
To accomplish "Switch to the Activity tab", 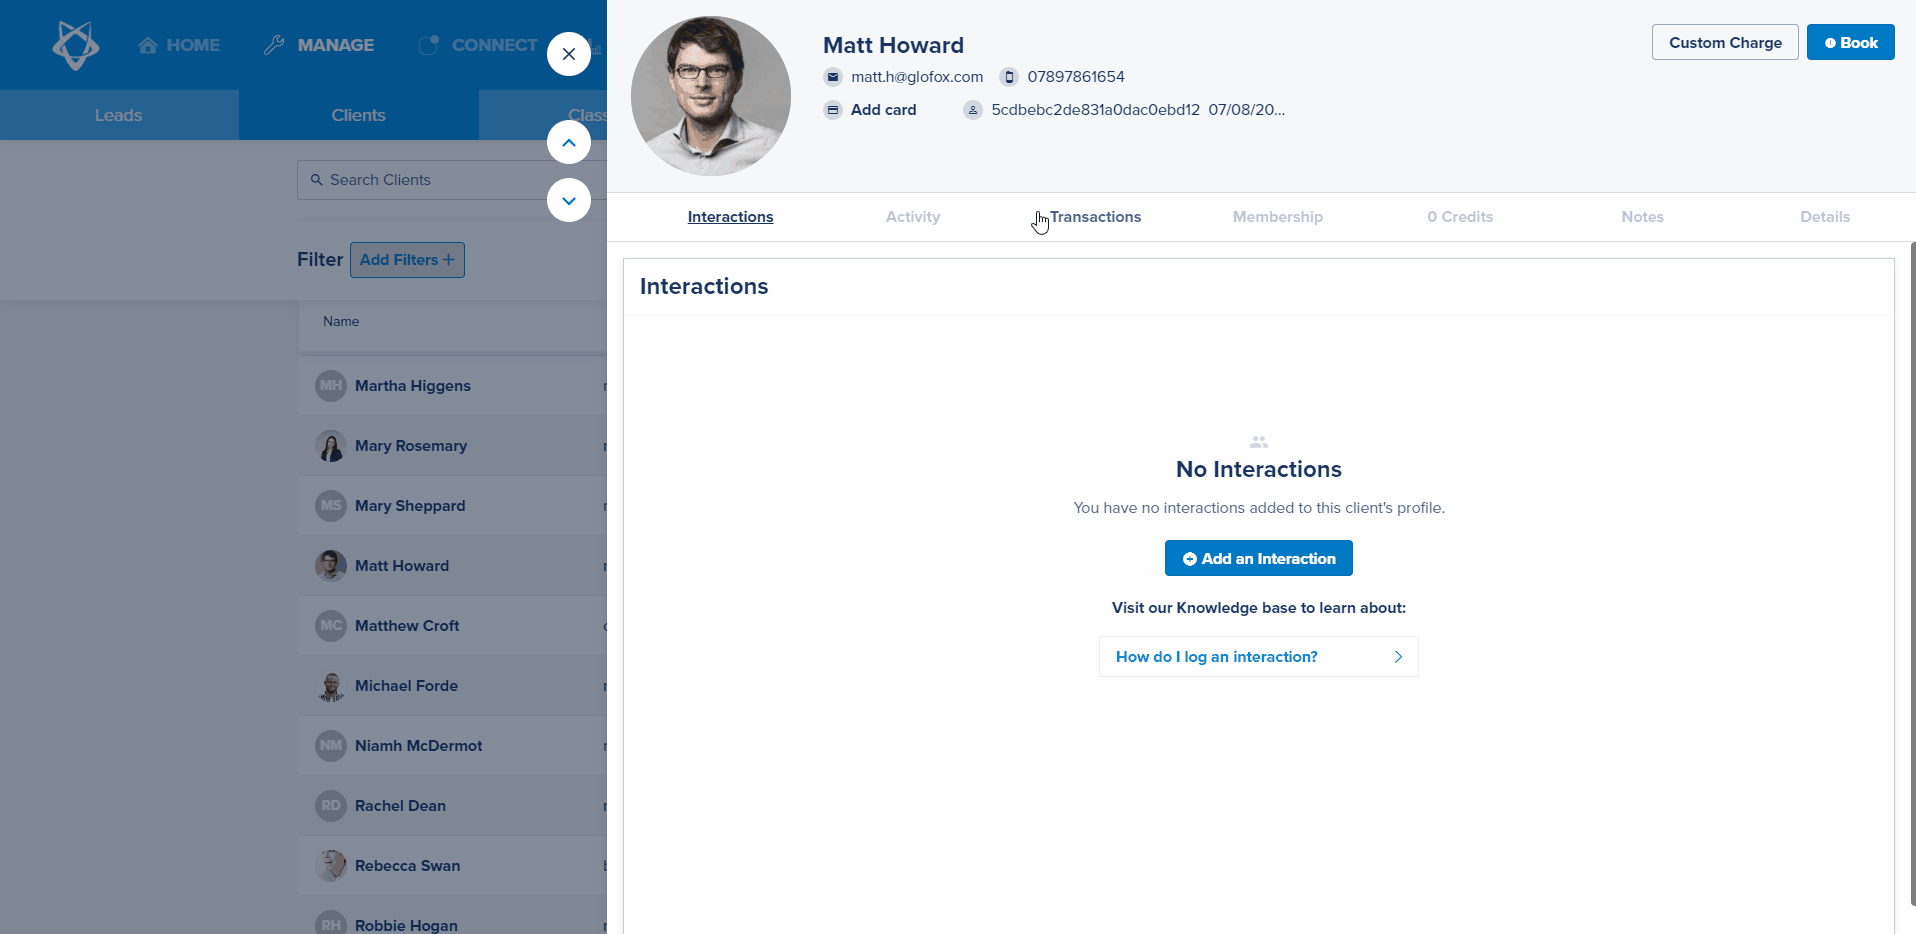I will [913, 217].
